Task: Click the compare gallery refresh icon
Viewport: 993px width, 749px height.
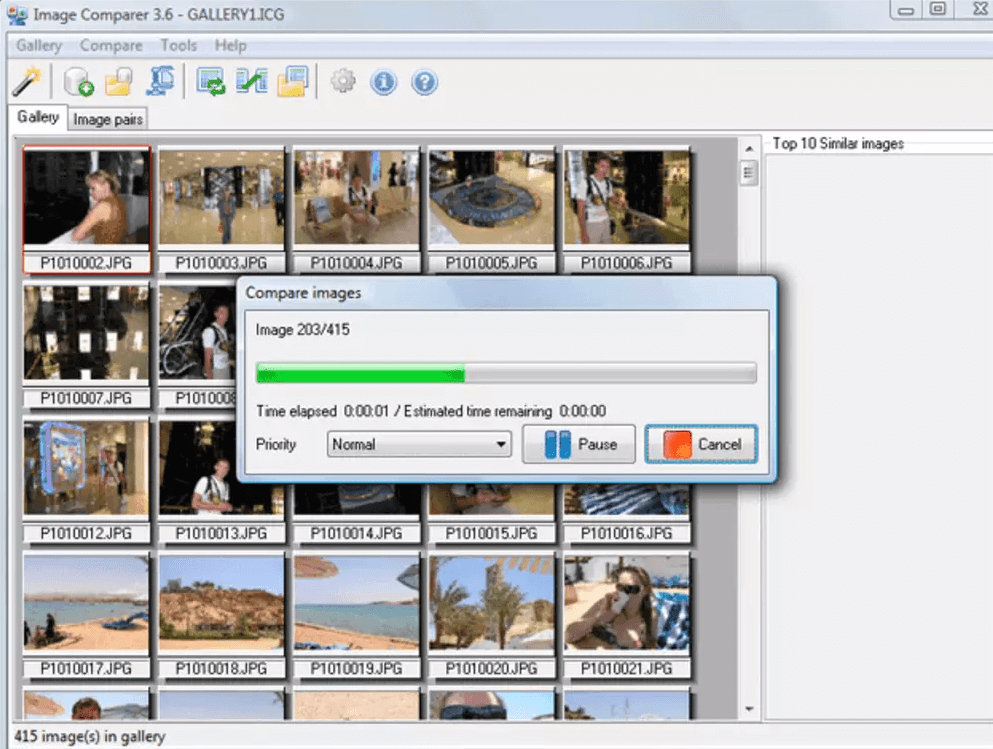Action: point(210,82)
